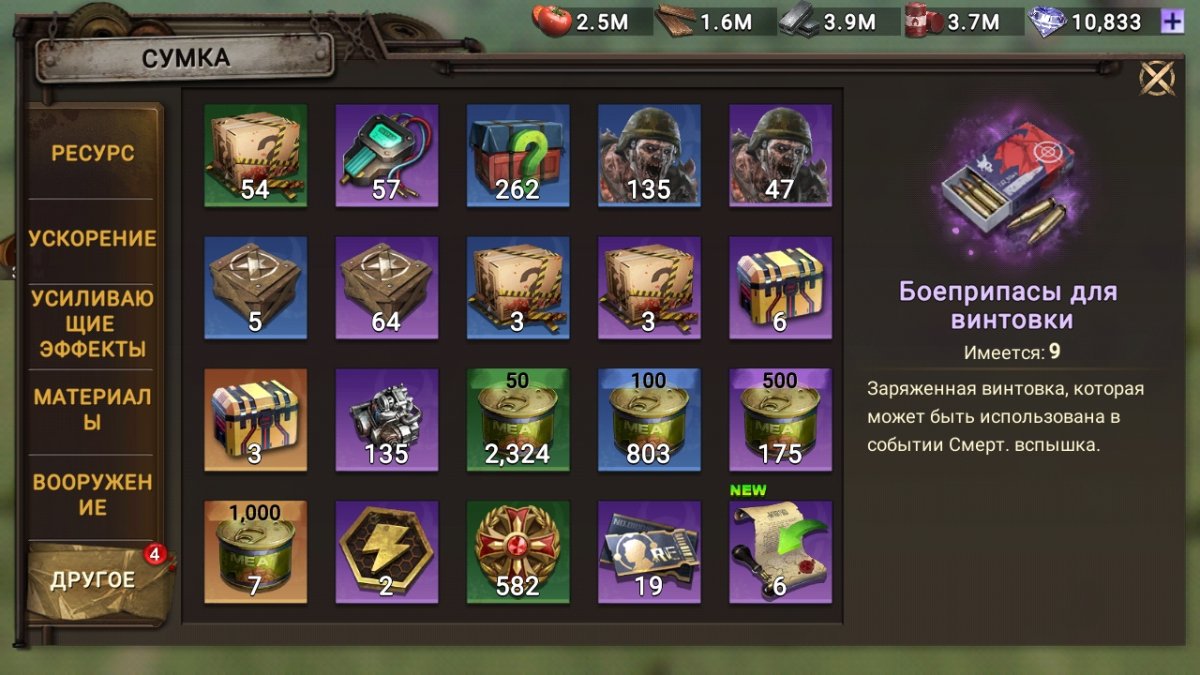Go to the ВООРУЖЕНИЕ tab
Viewport: 1200px width, 675px height.
click(93, 494)
